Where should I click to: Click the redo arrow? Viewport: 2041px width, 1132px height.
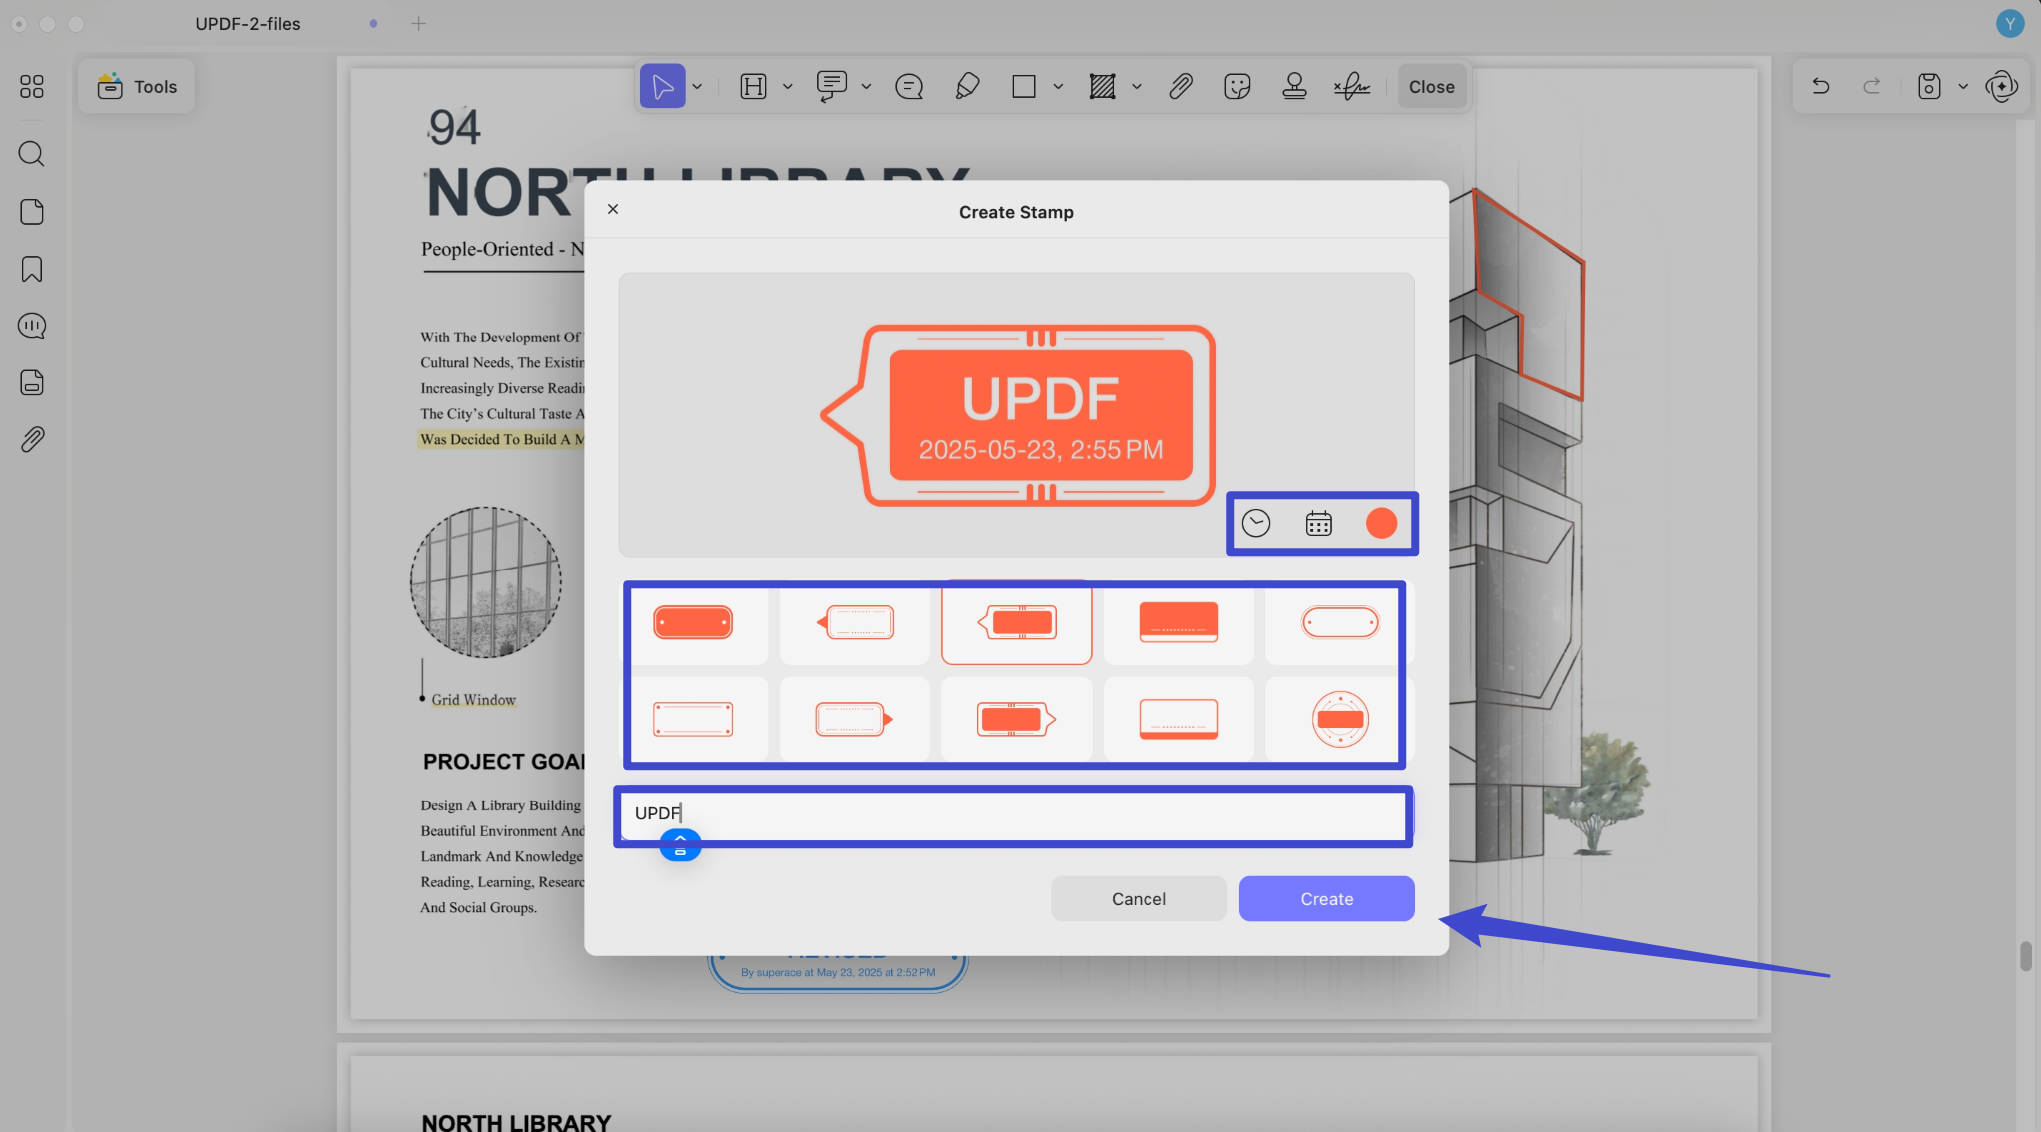pyautogui.click(x=1872, y=86)
